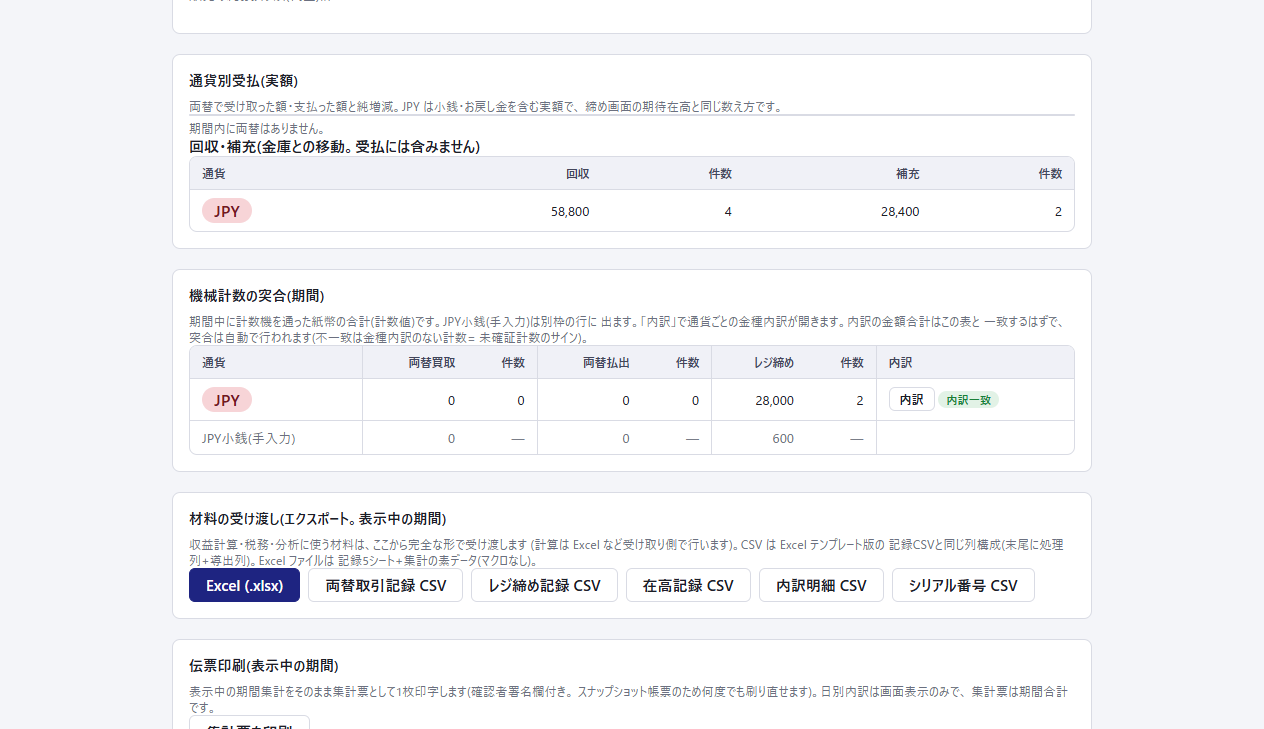This screenshot has height=729, width=1264.
Task: Click 回収 amount 58,800
Action: pos(570,211)
